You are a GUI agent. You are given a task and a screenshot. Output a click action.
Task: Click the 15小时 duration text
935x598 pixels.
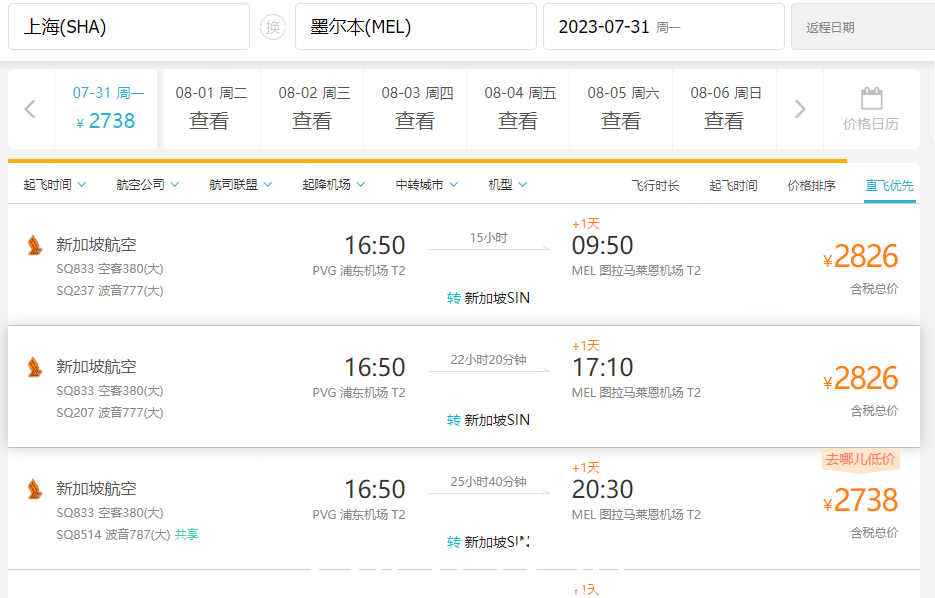488,238
